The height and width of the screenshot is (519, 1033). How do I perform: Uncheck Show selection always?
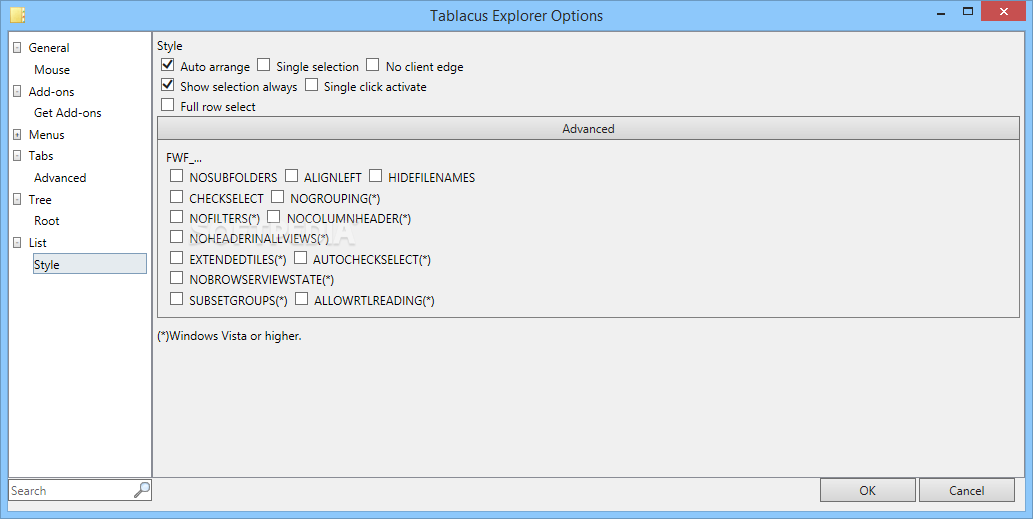pyautogui.click(x=168, y=85)
